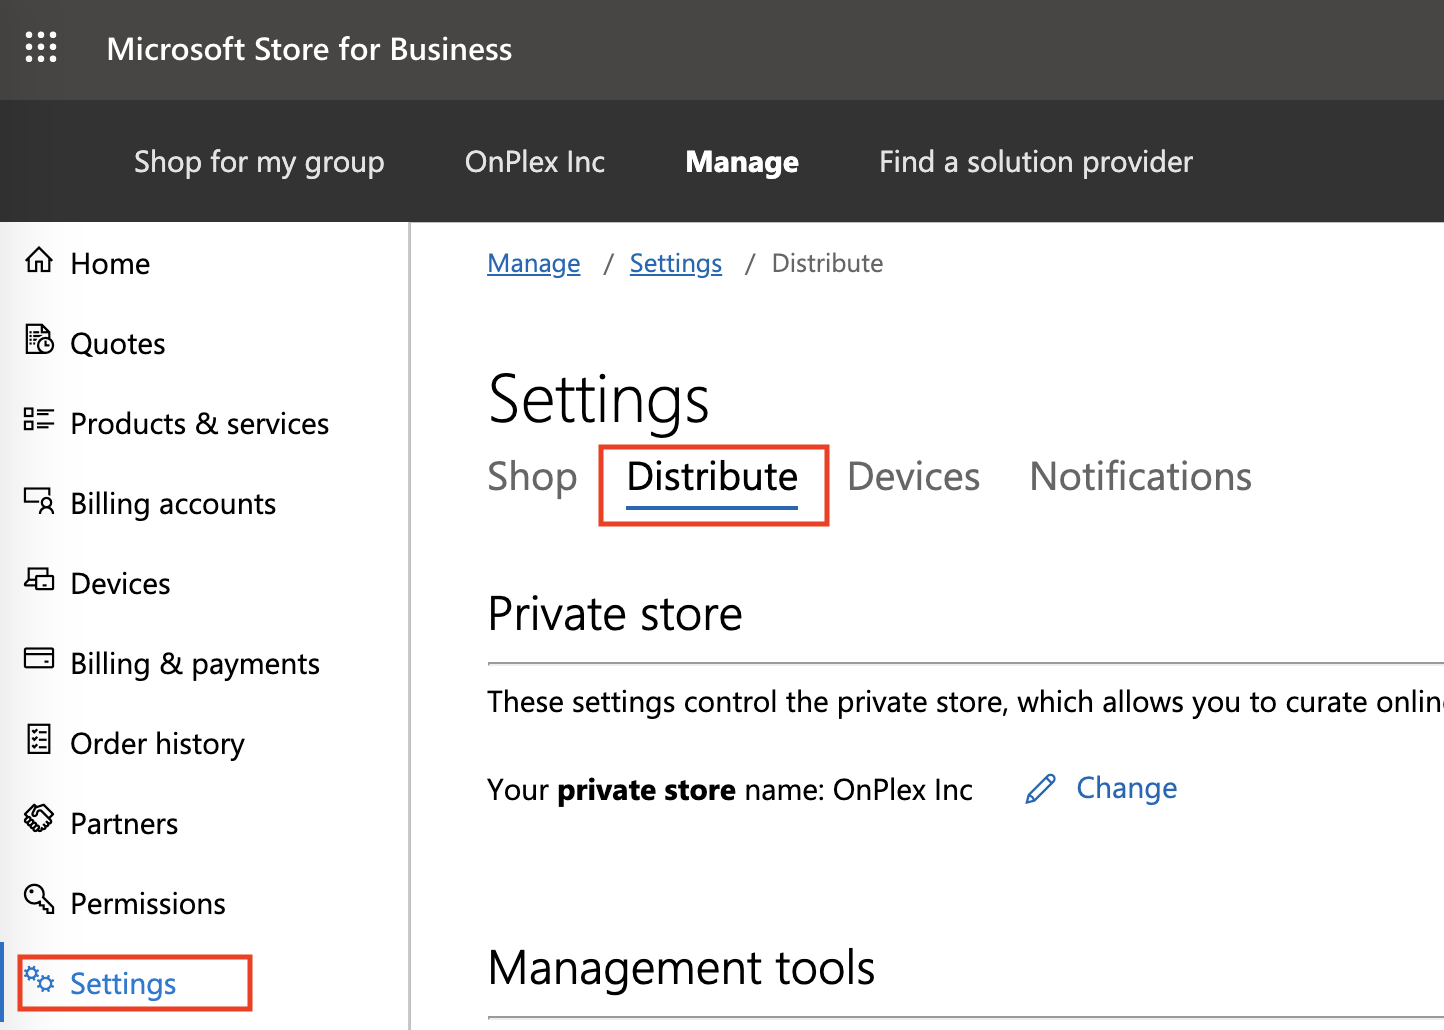Viewport: 1444px width, 1030px height.
Task: Click the Billing & payments card icon
Action: [x=39, y=658]
